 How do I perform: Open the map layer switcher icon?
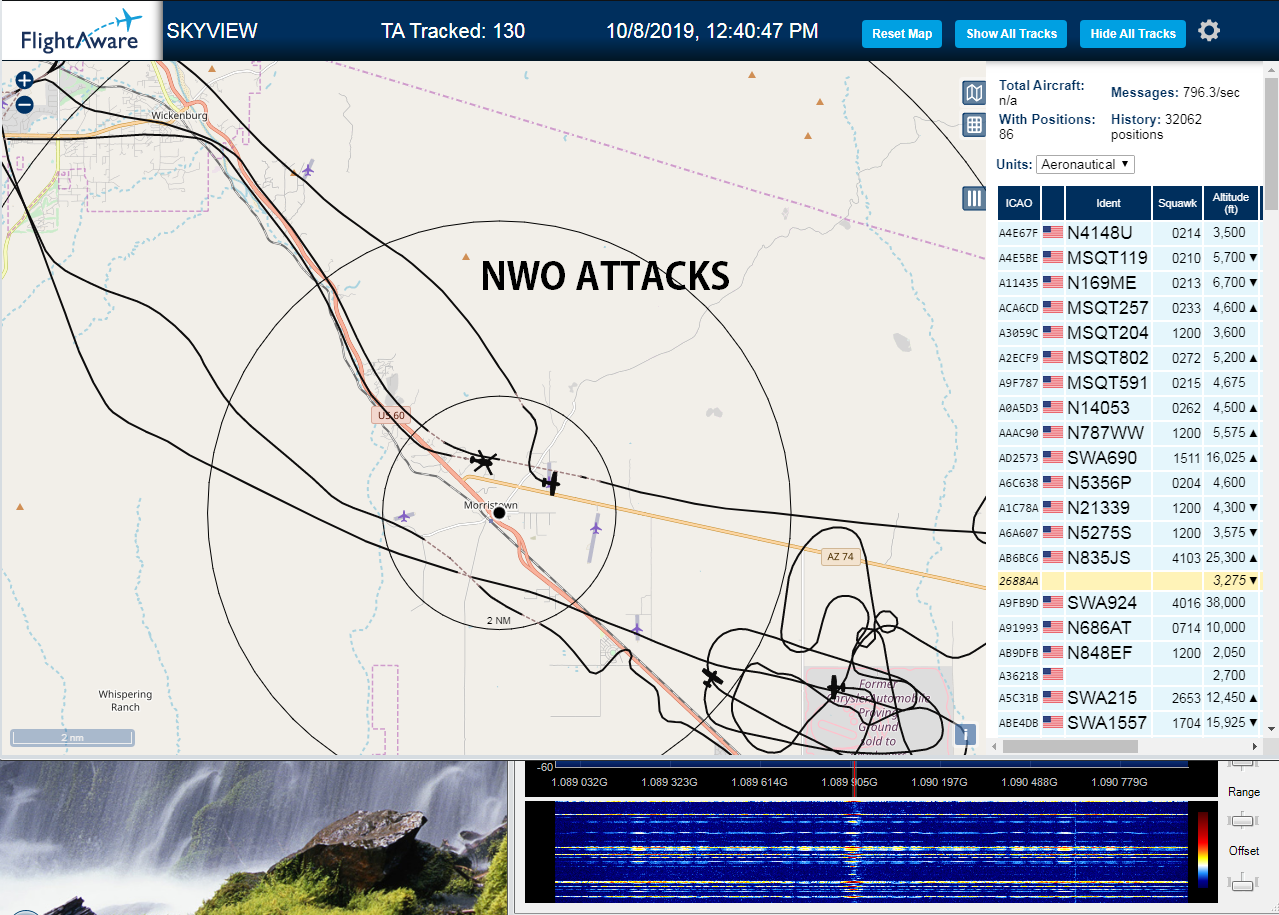click(974, 93)
